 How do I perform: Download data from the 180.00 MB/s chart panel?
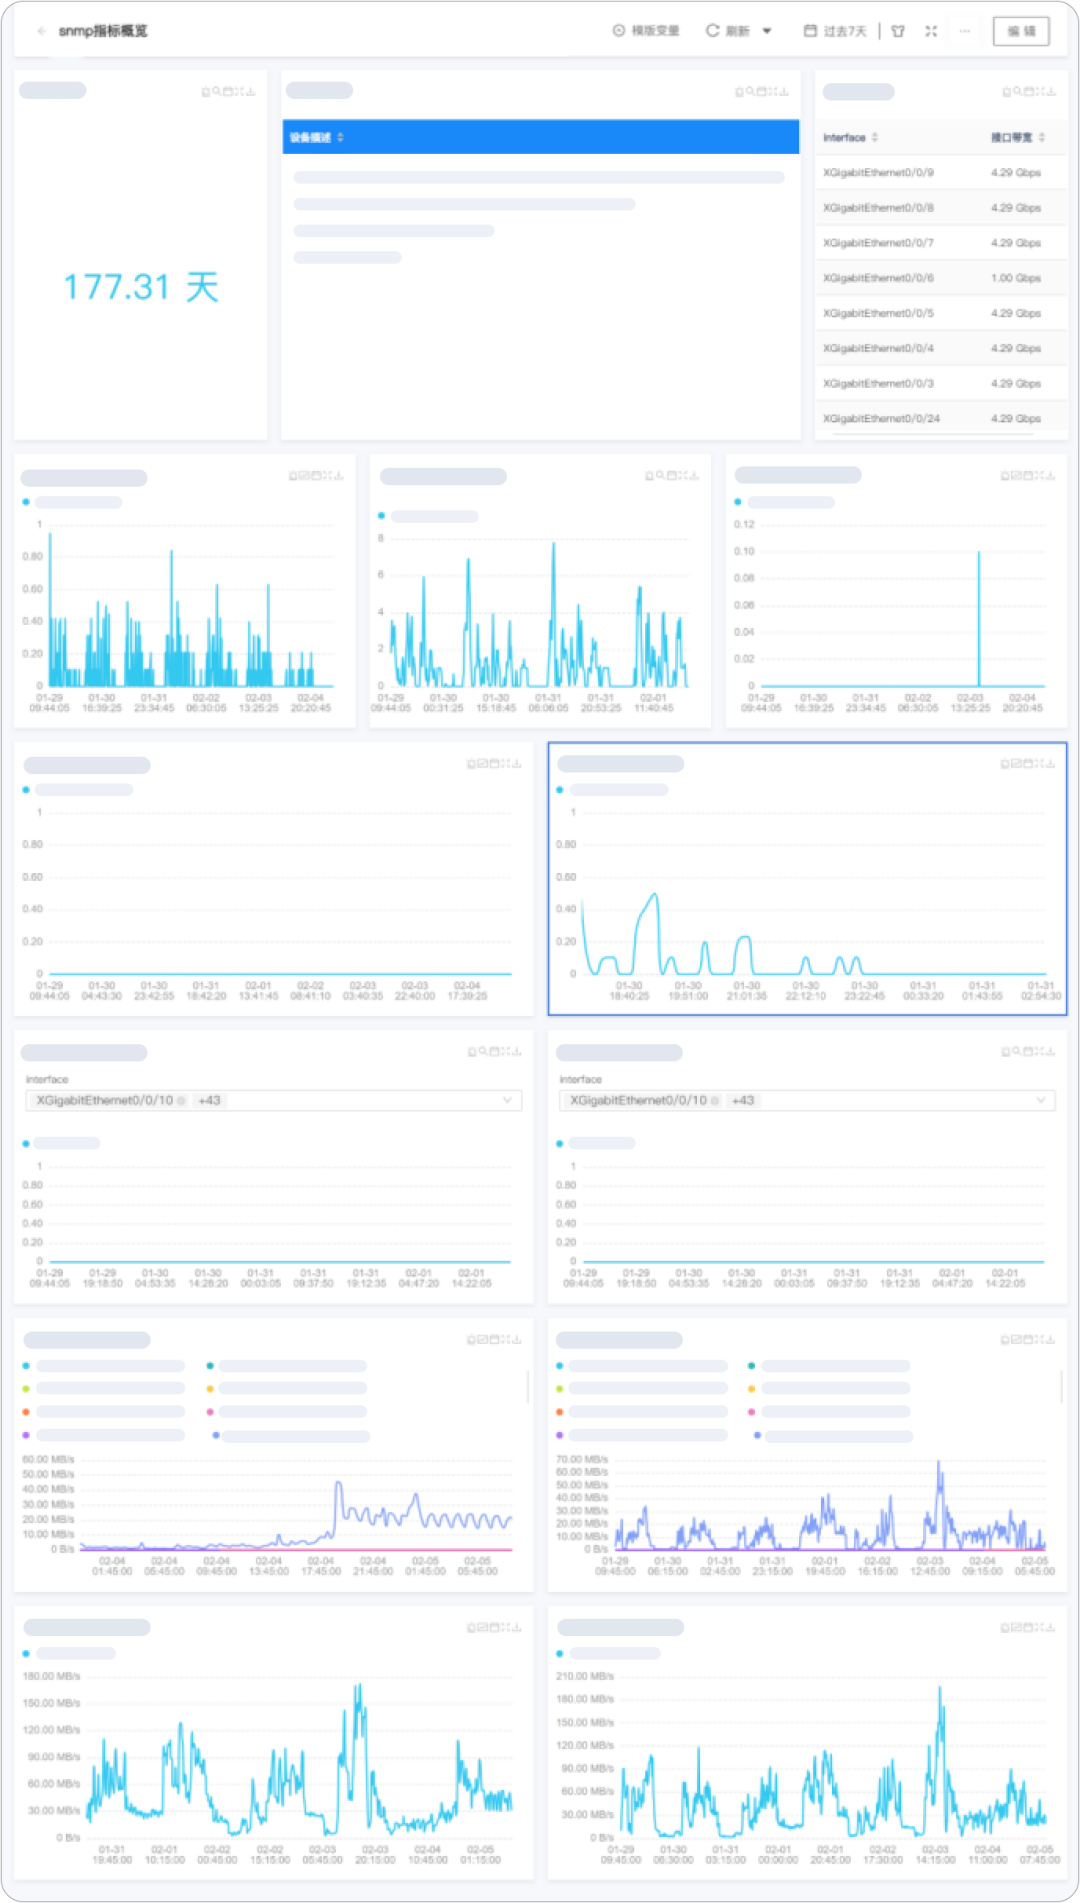[x=517, y=1627]
